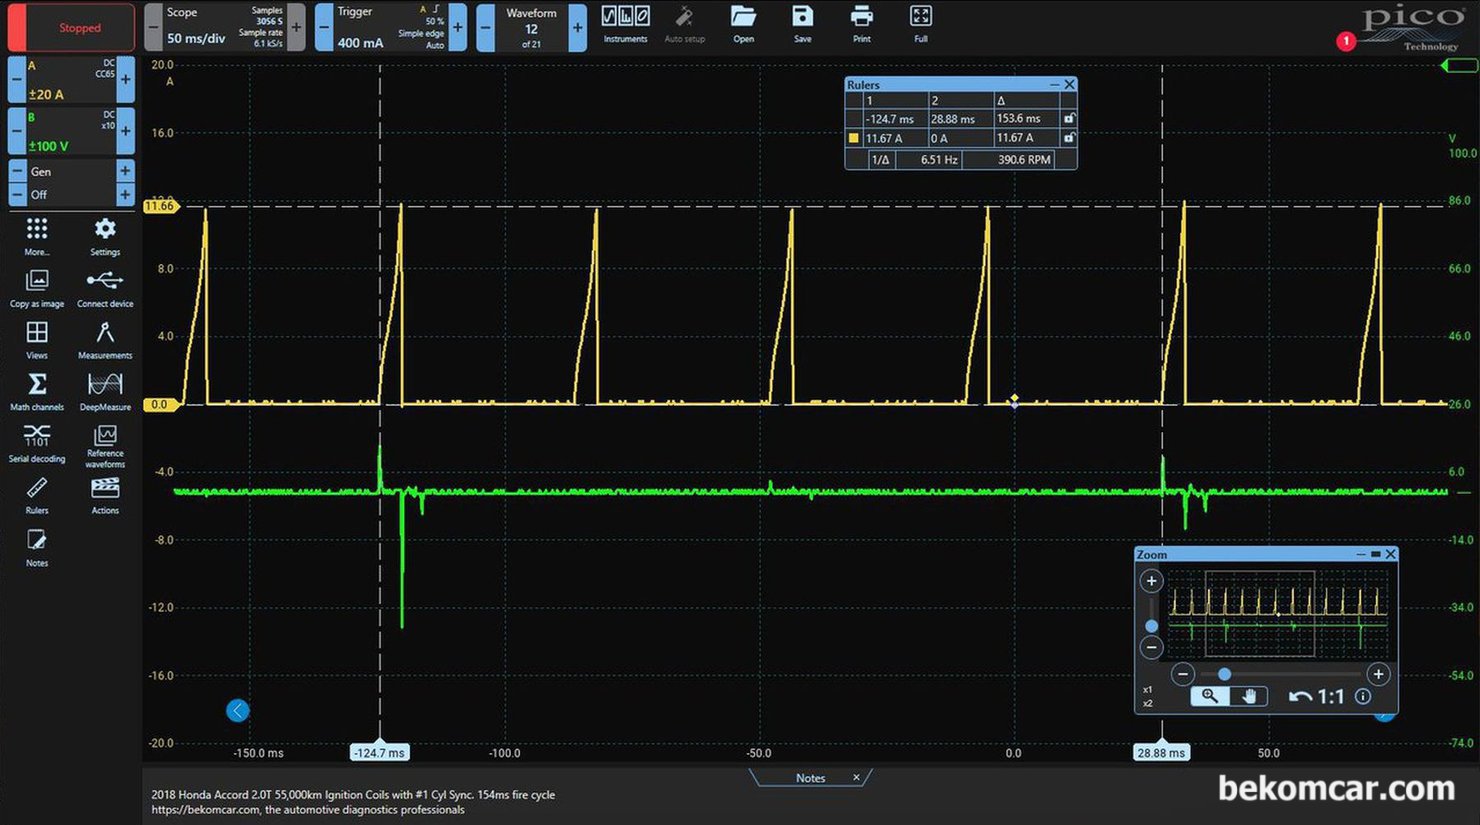The height and width of the screenshot is (825, 1480).
Task: Open the Trigger 400 mA settings
Action: [391, 28]
